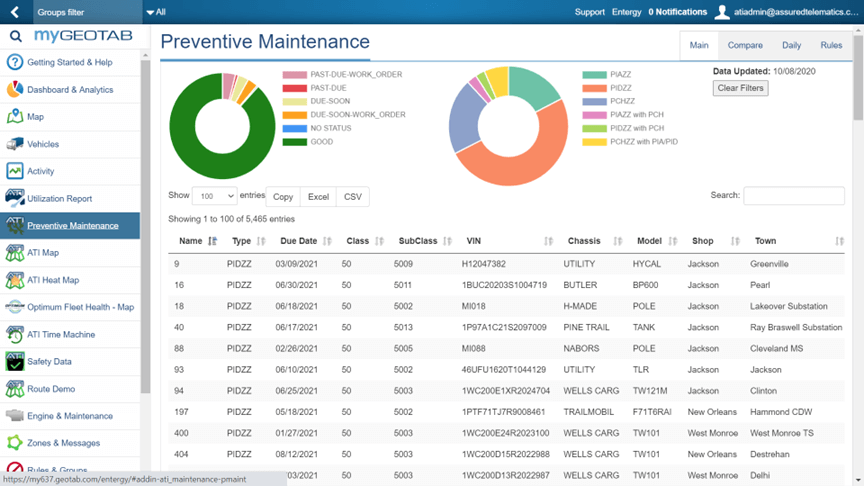The width and height of the screenshot is (864, 486).
Task: Open the Entergy database link
Action: click(x=627, y=12)
